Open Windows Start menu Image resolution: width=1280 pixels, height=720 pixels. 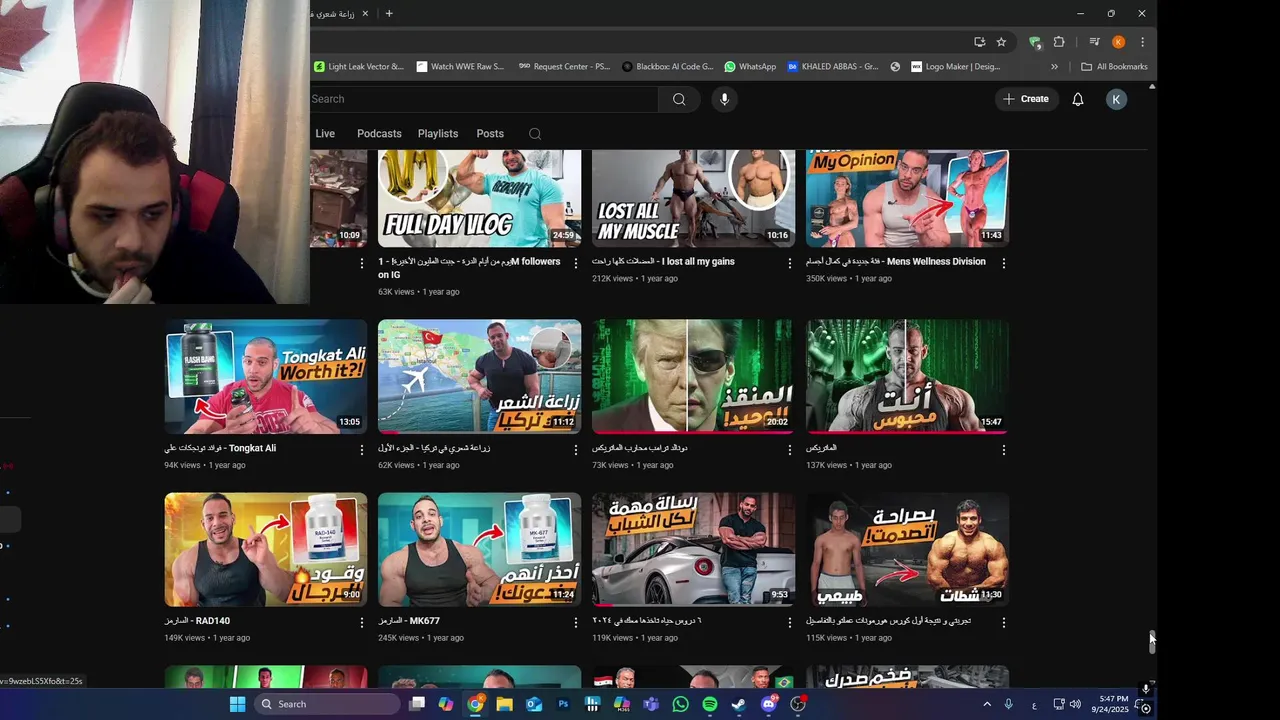[237, 704]
